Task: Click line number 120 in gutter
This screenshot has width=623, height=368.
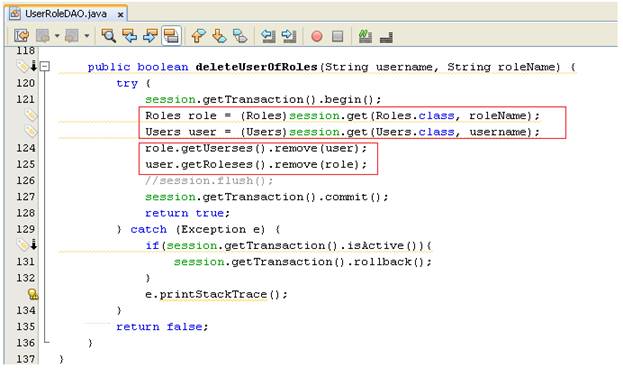Action: [x=26, y=83]
